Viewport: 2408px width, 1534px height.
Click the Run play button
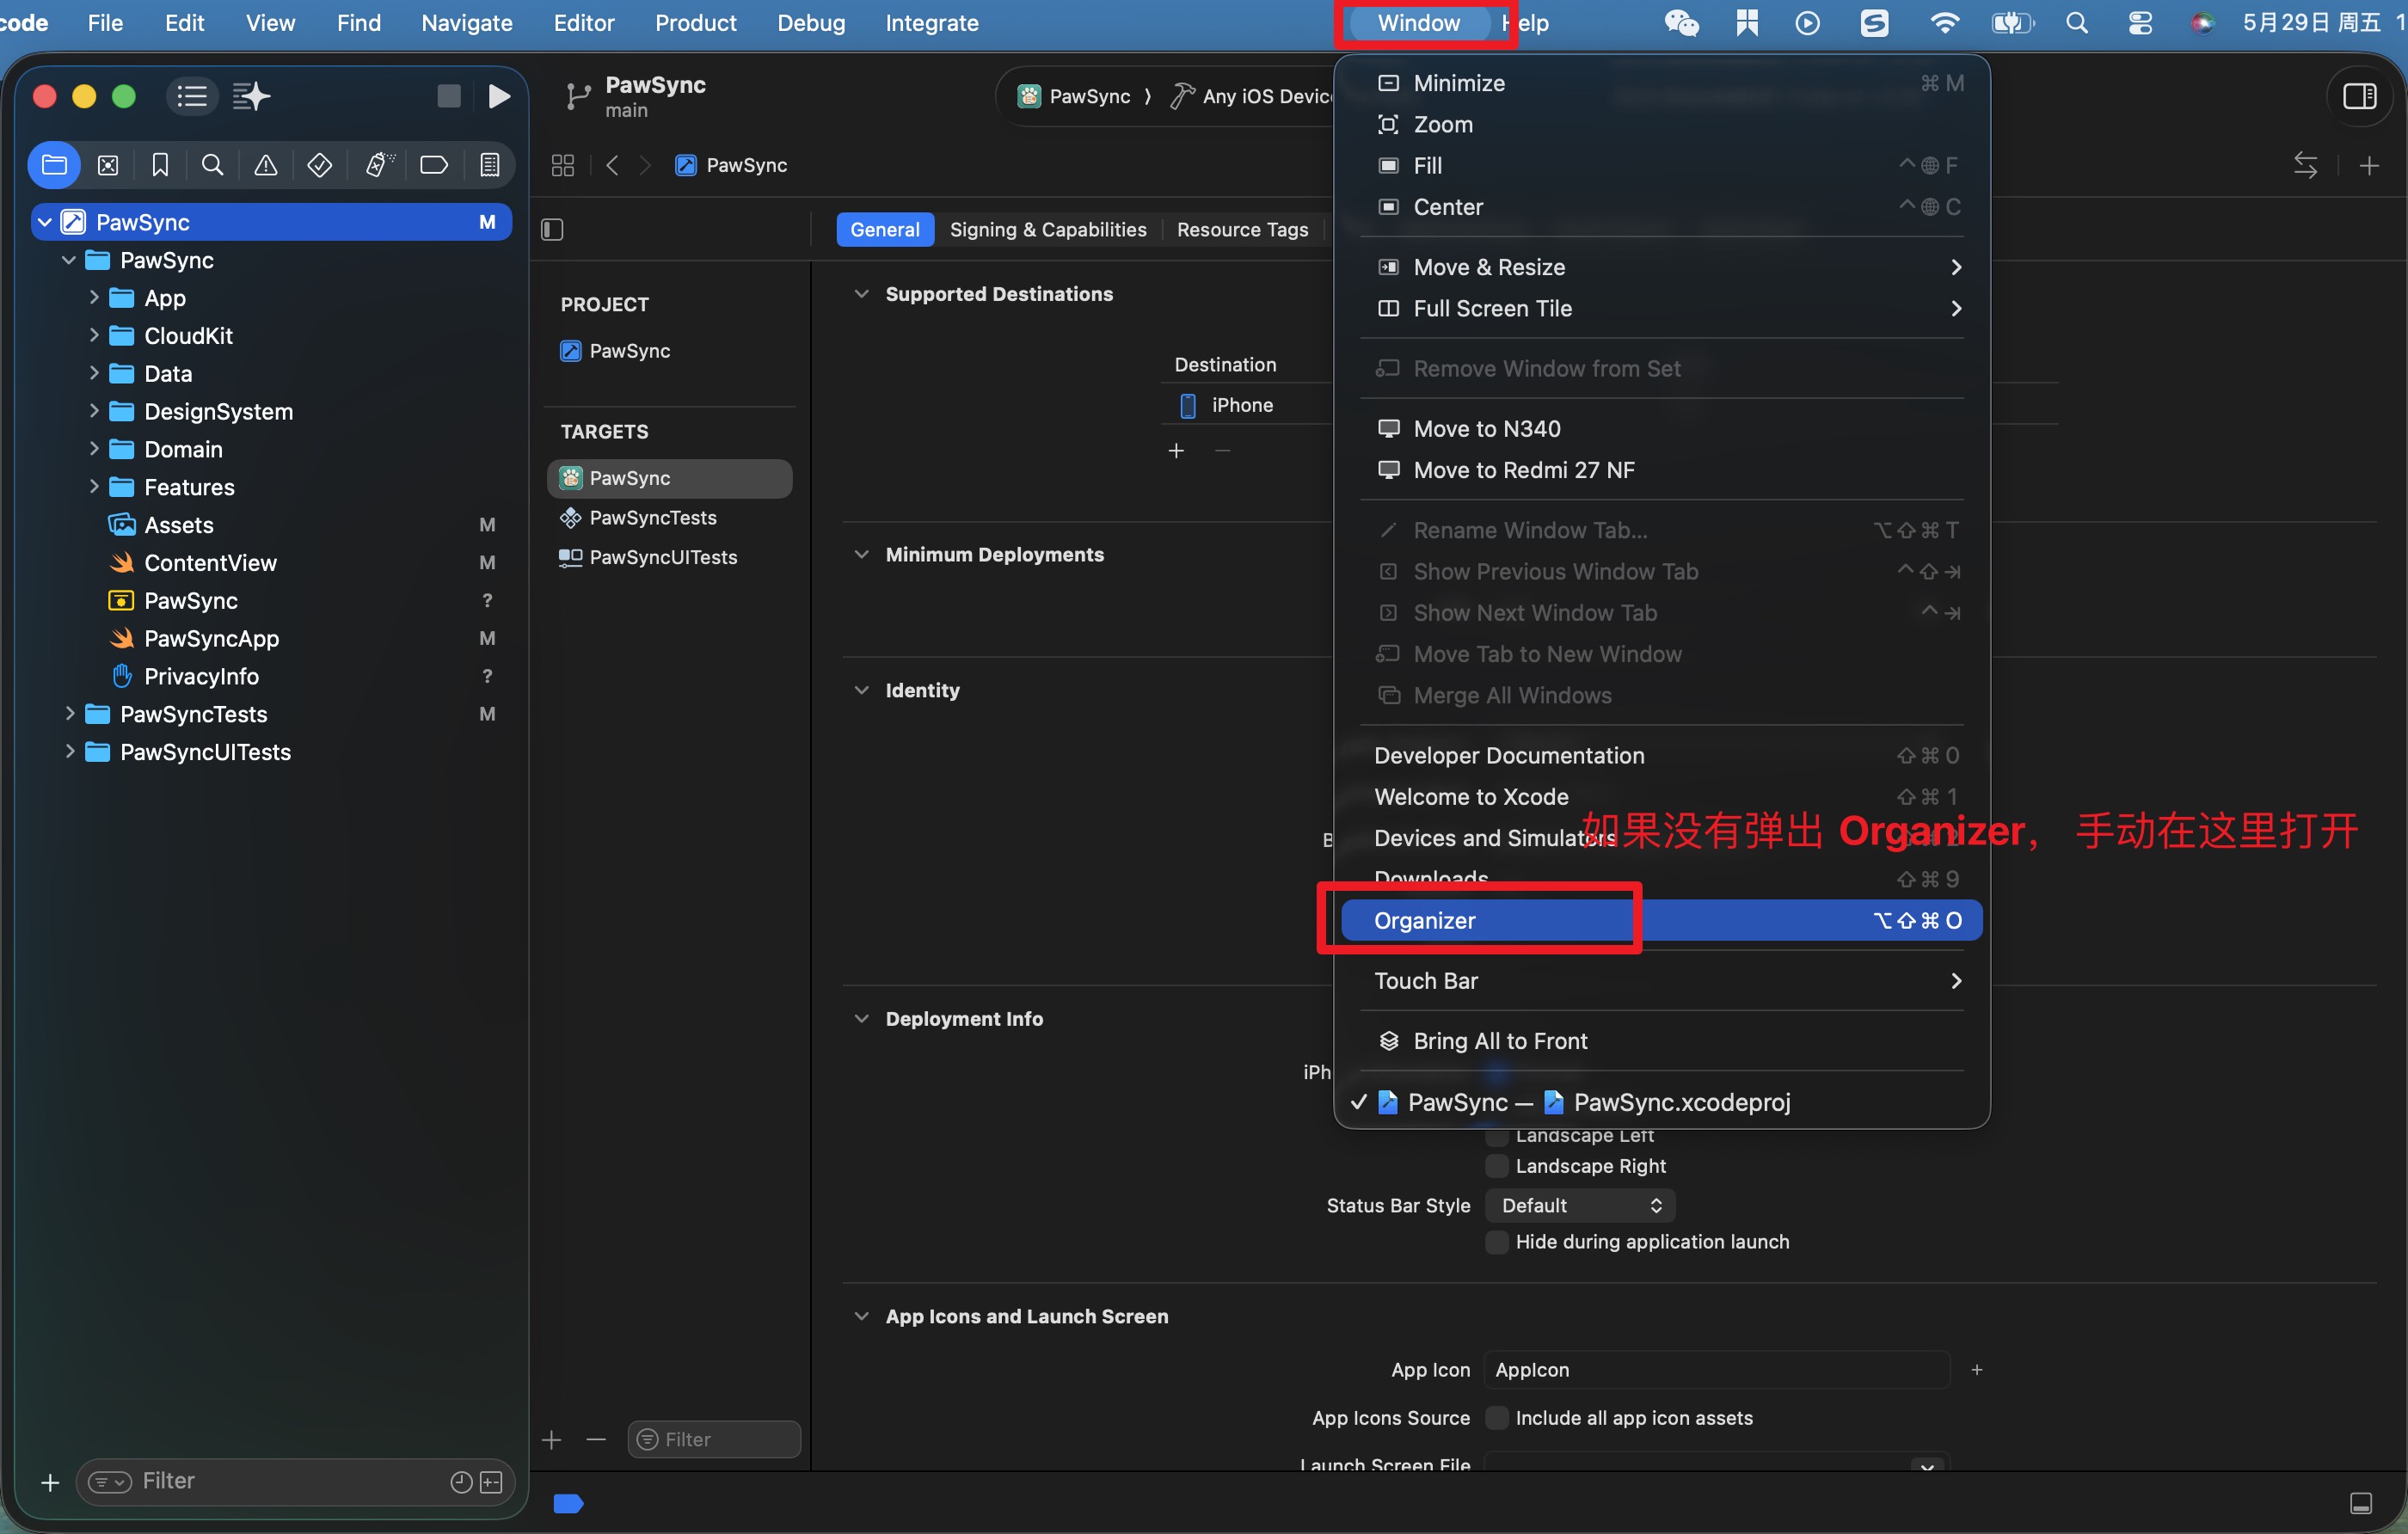tap(499, 96)
